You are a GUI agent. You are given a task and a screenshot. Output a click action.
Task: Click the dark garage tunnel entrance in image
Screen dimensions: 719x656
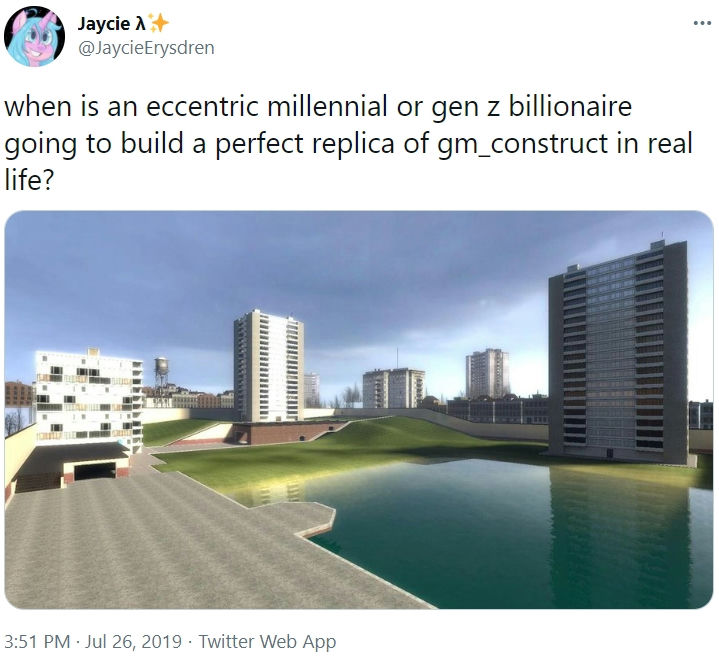[95, 471]
